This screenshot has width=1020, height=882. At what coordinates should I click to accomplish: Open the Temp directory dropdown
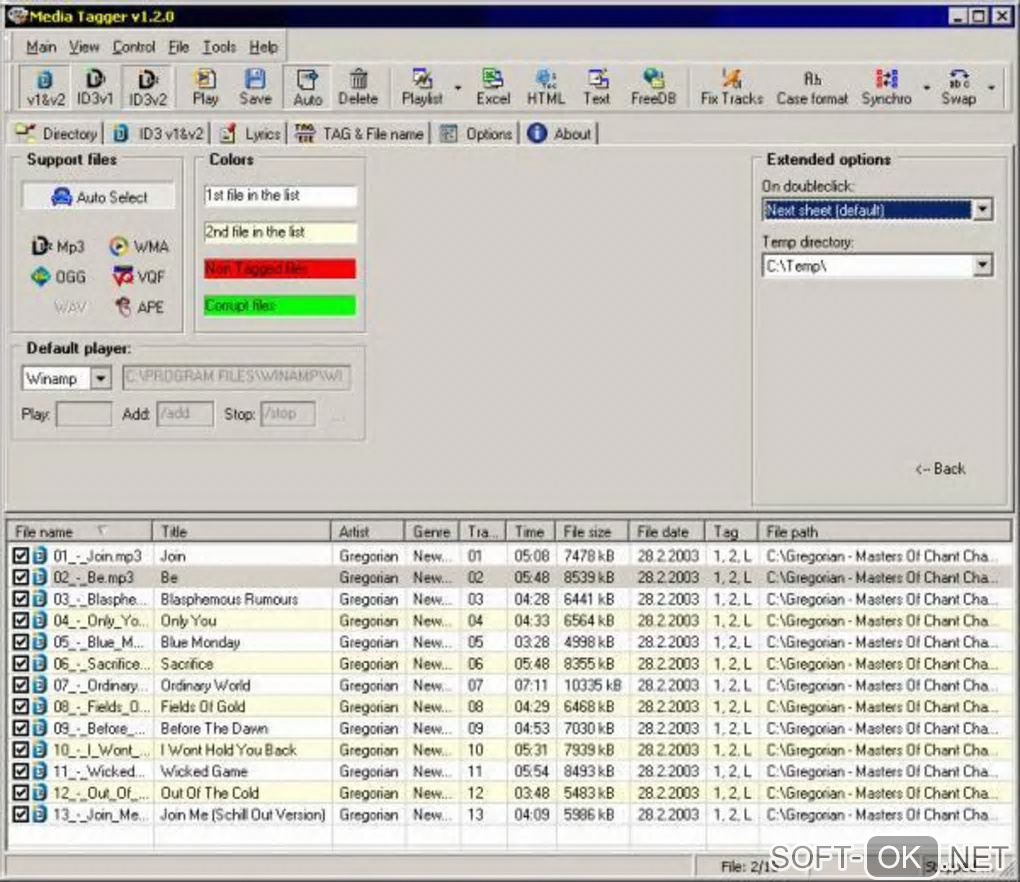pyautogui.click(x=982, y=266)
